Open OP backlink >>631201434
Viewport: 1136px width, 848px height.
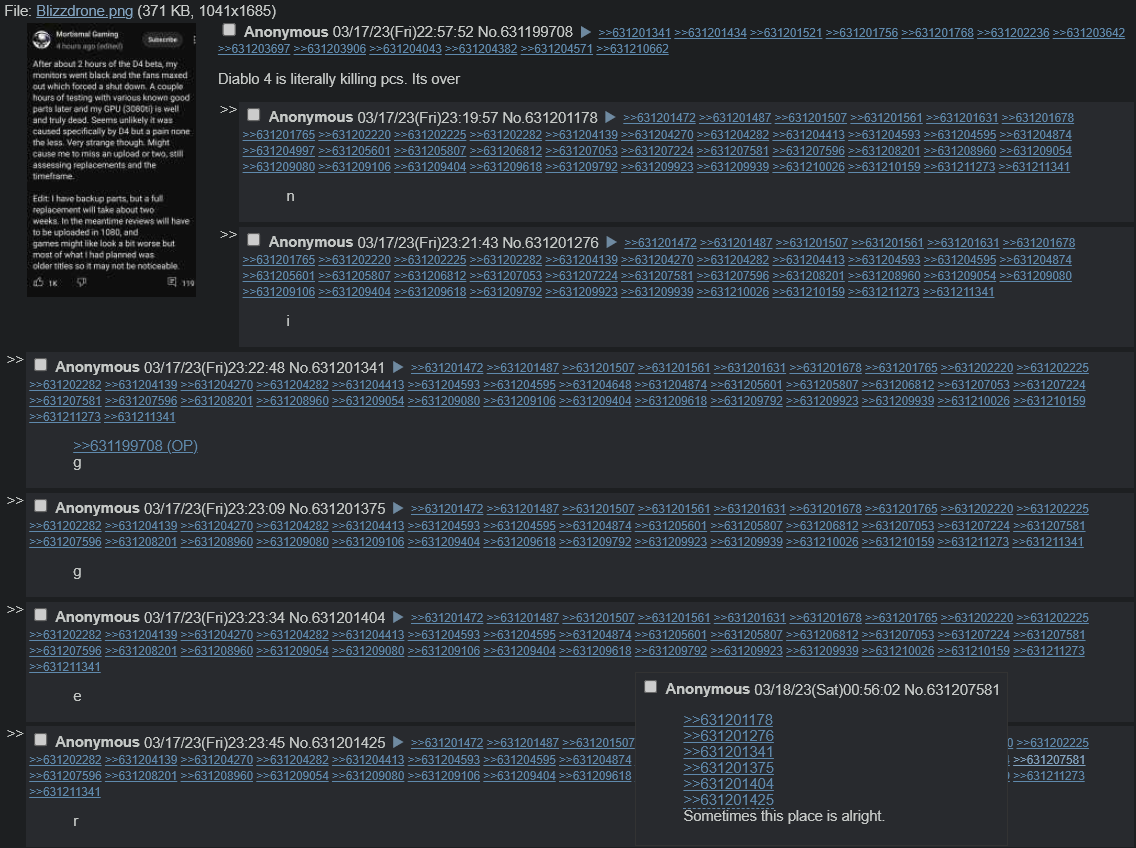[x=710, y=33]
